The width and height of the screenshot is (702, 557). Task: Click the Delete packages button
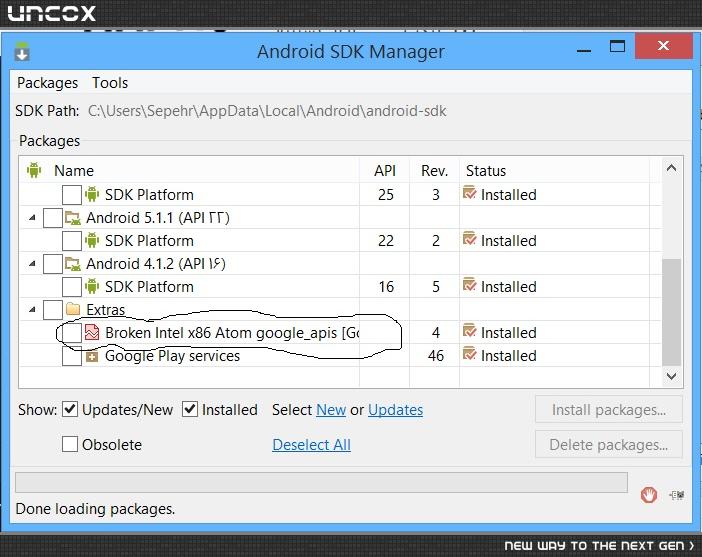(609, 445)
